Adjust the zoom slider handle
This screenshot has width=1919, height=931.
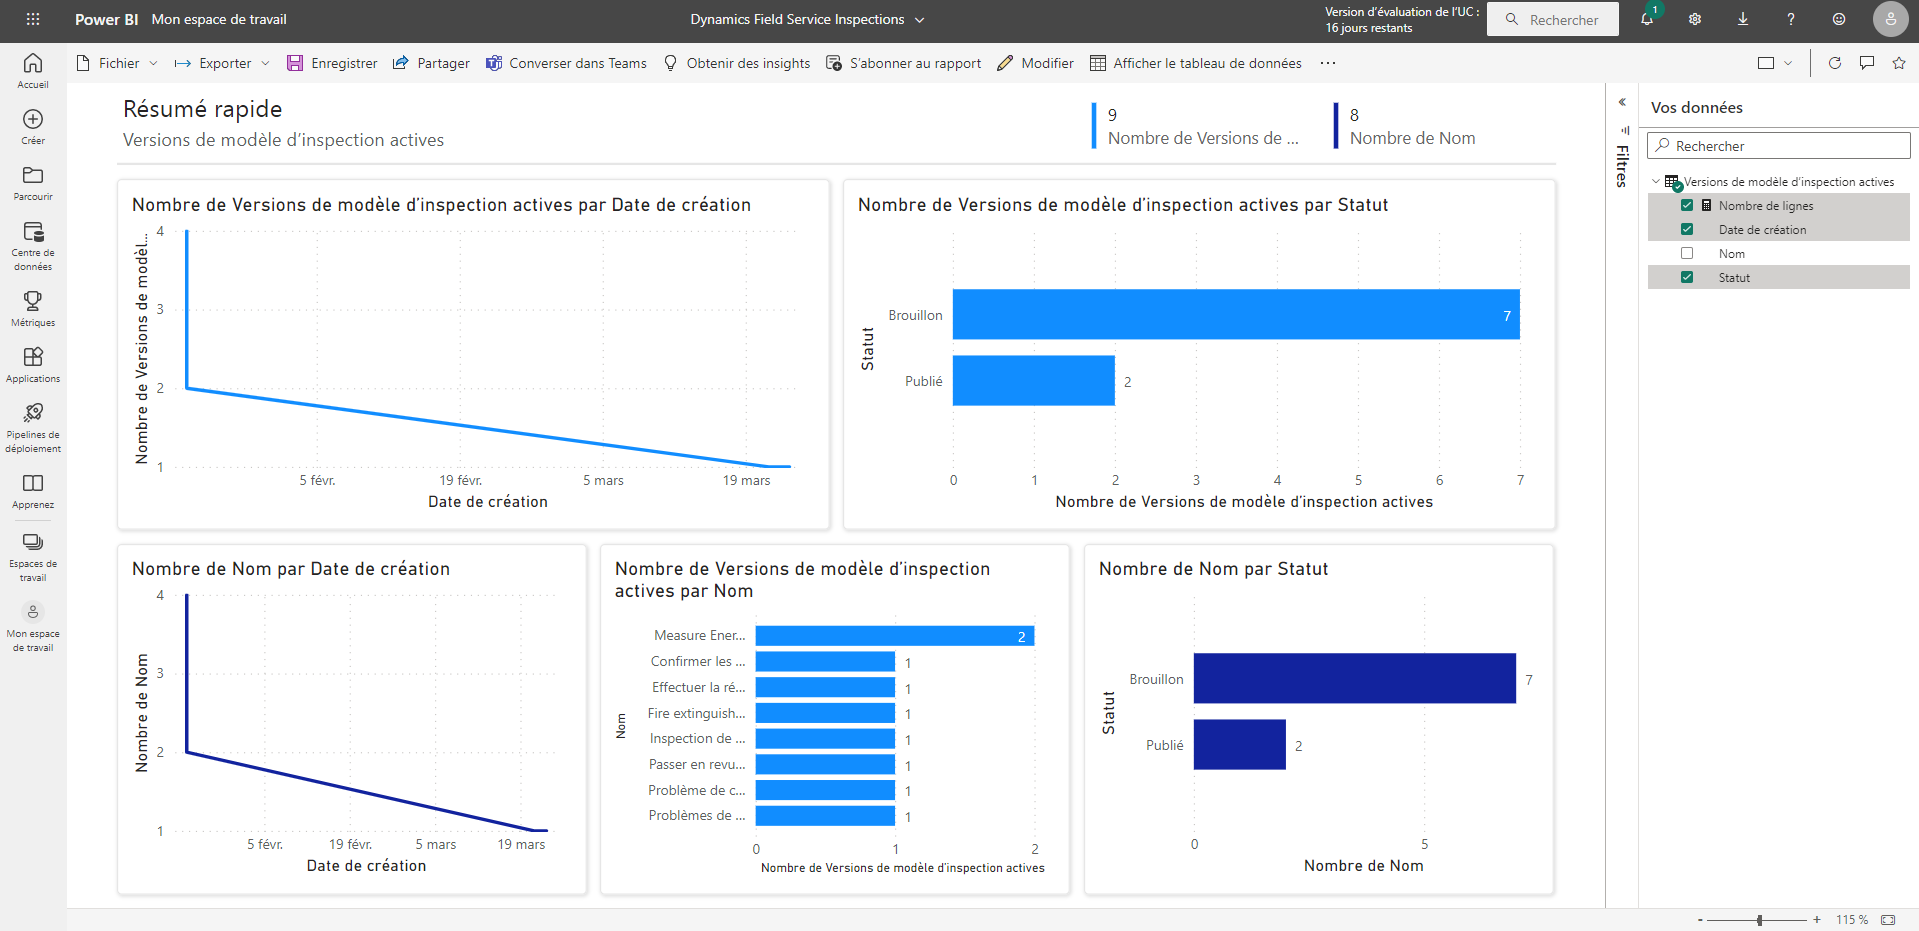[1759, 920]
